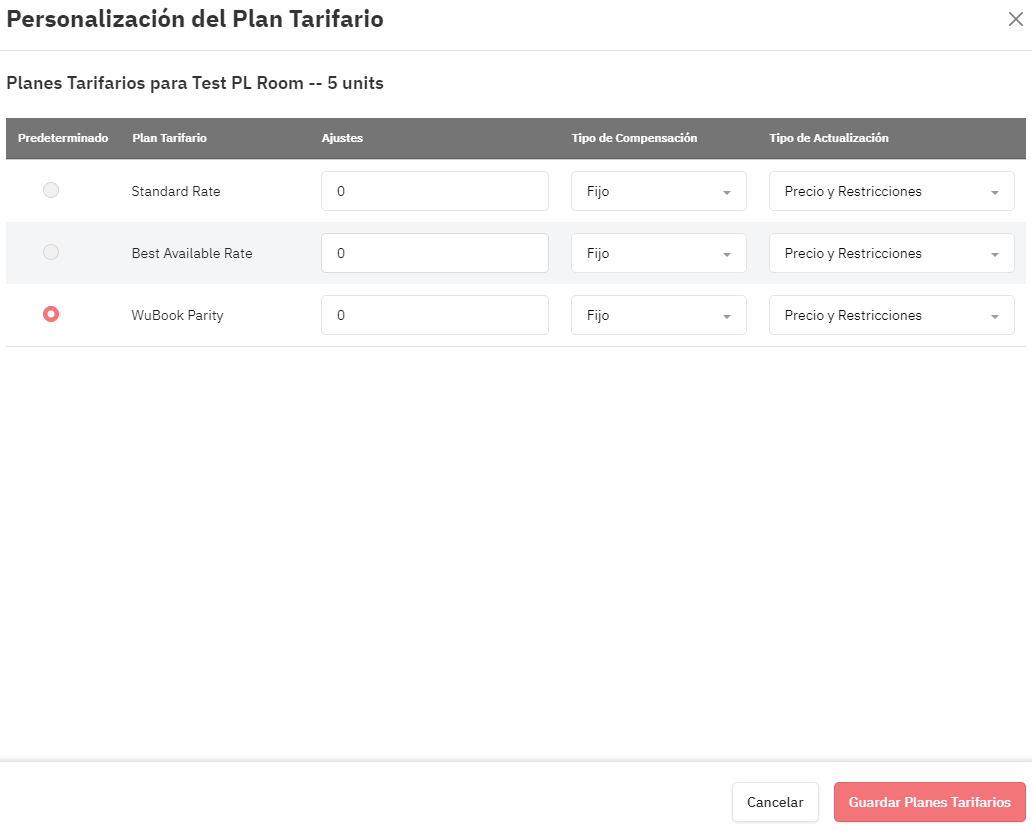Click the Ajustes column header

[342, 138]
